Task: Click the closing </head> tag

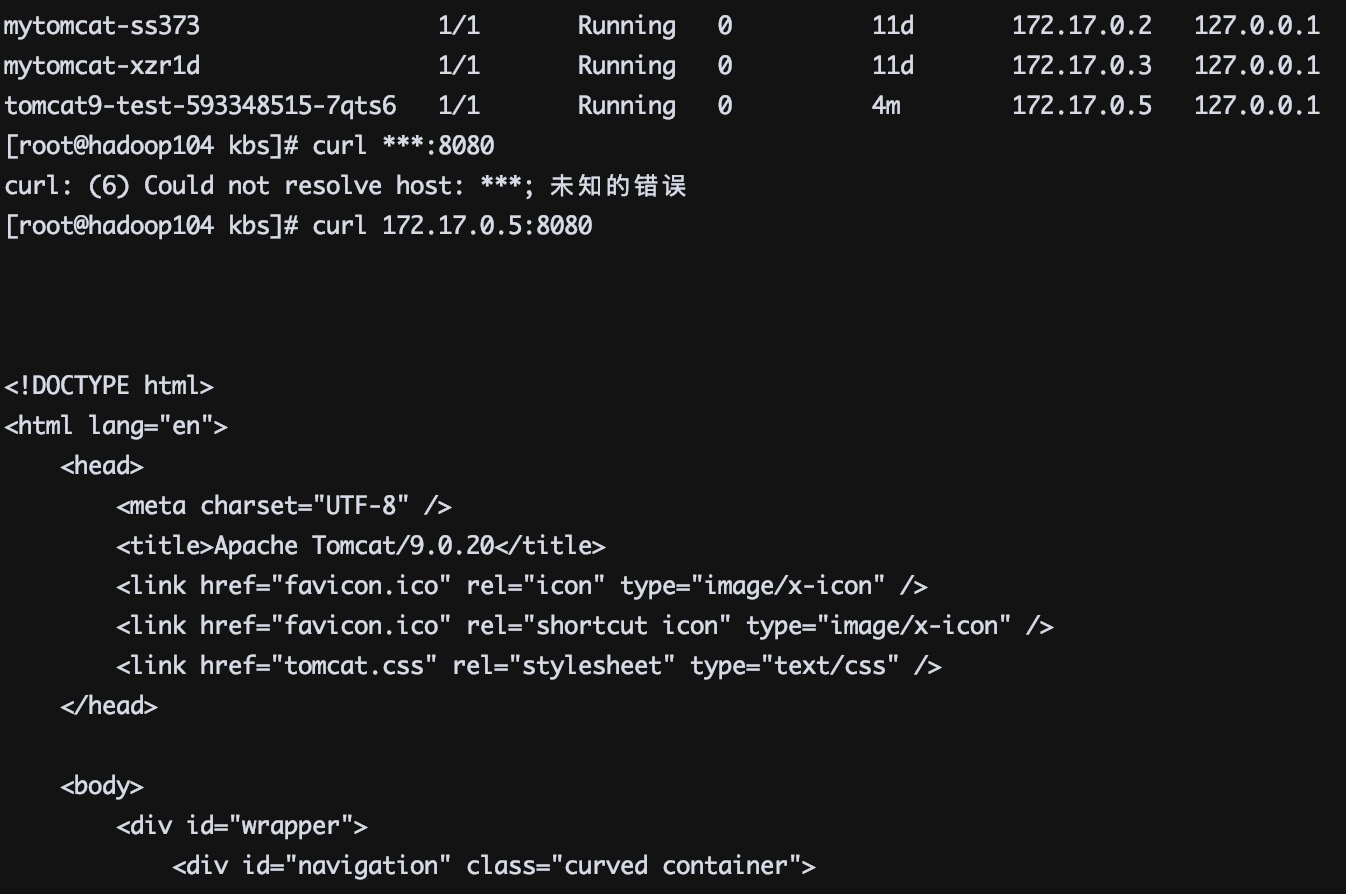Action: (x=109, y=705)
